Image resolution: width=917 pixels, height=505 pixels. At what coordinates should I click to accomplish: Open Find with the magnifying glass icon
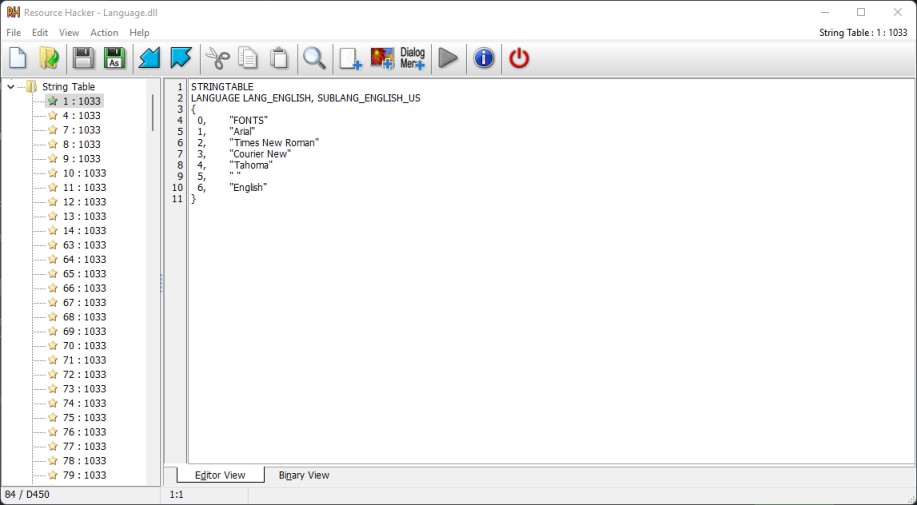[x=315, y=58]
